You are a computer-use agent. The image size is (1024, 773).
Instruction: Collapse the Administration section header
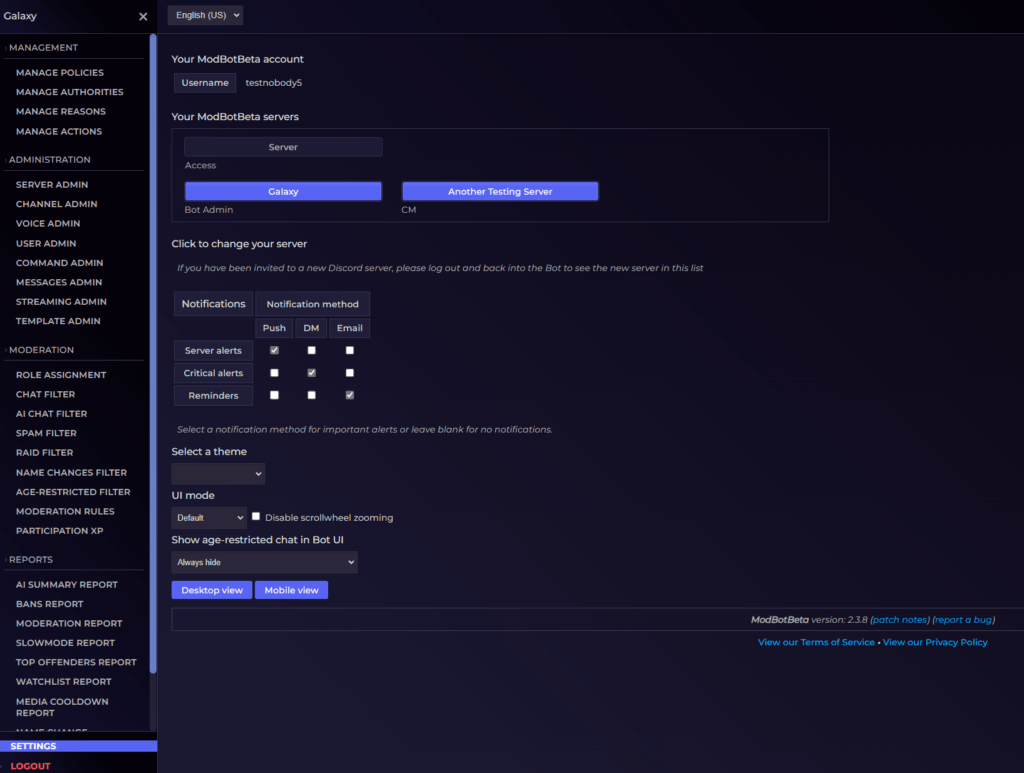pyautogui.click(x=50, y=159)
